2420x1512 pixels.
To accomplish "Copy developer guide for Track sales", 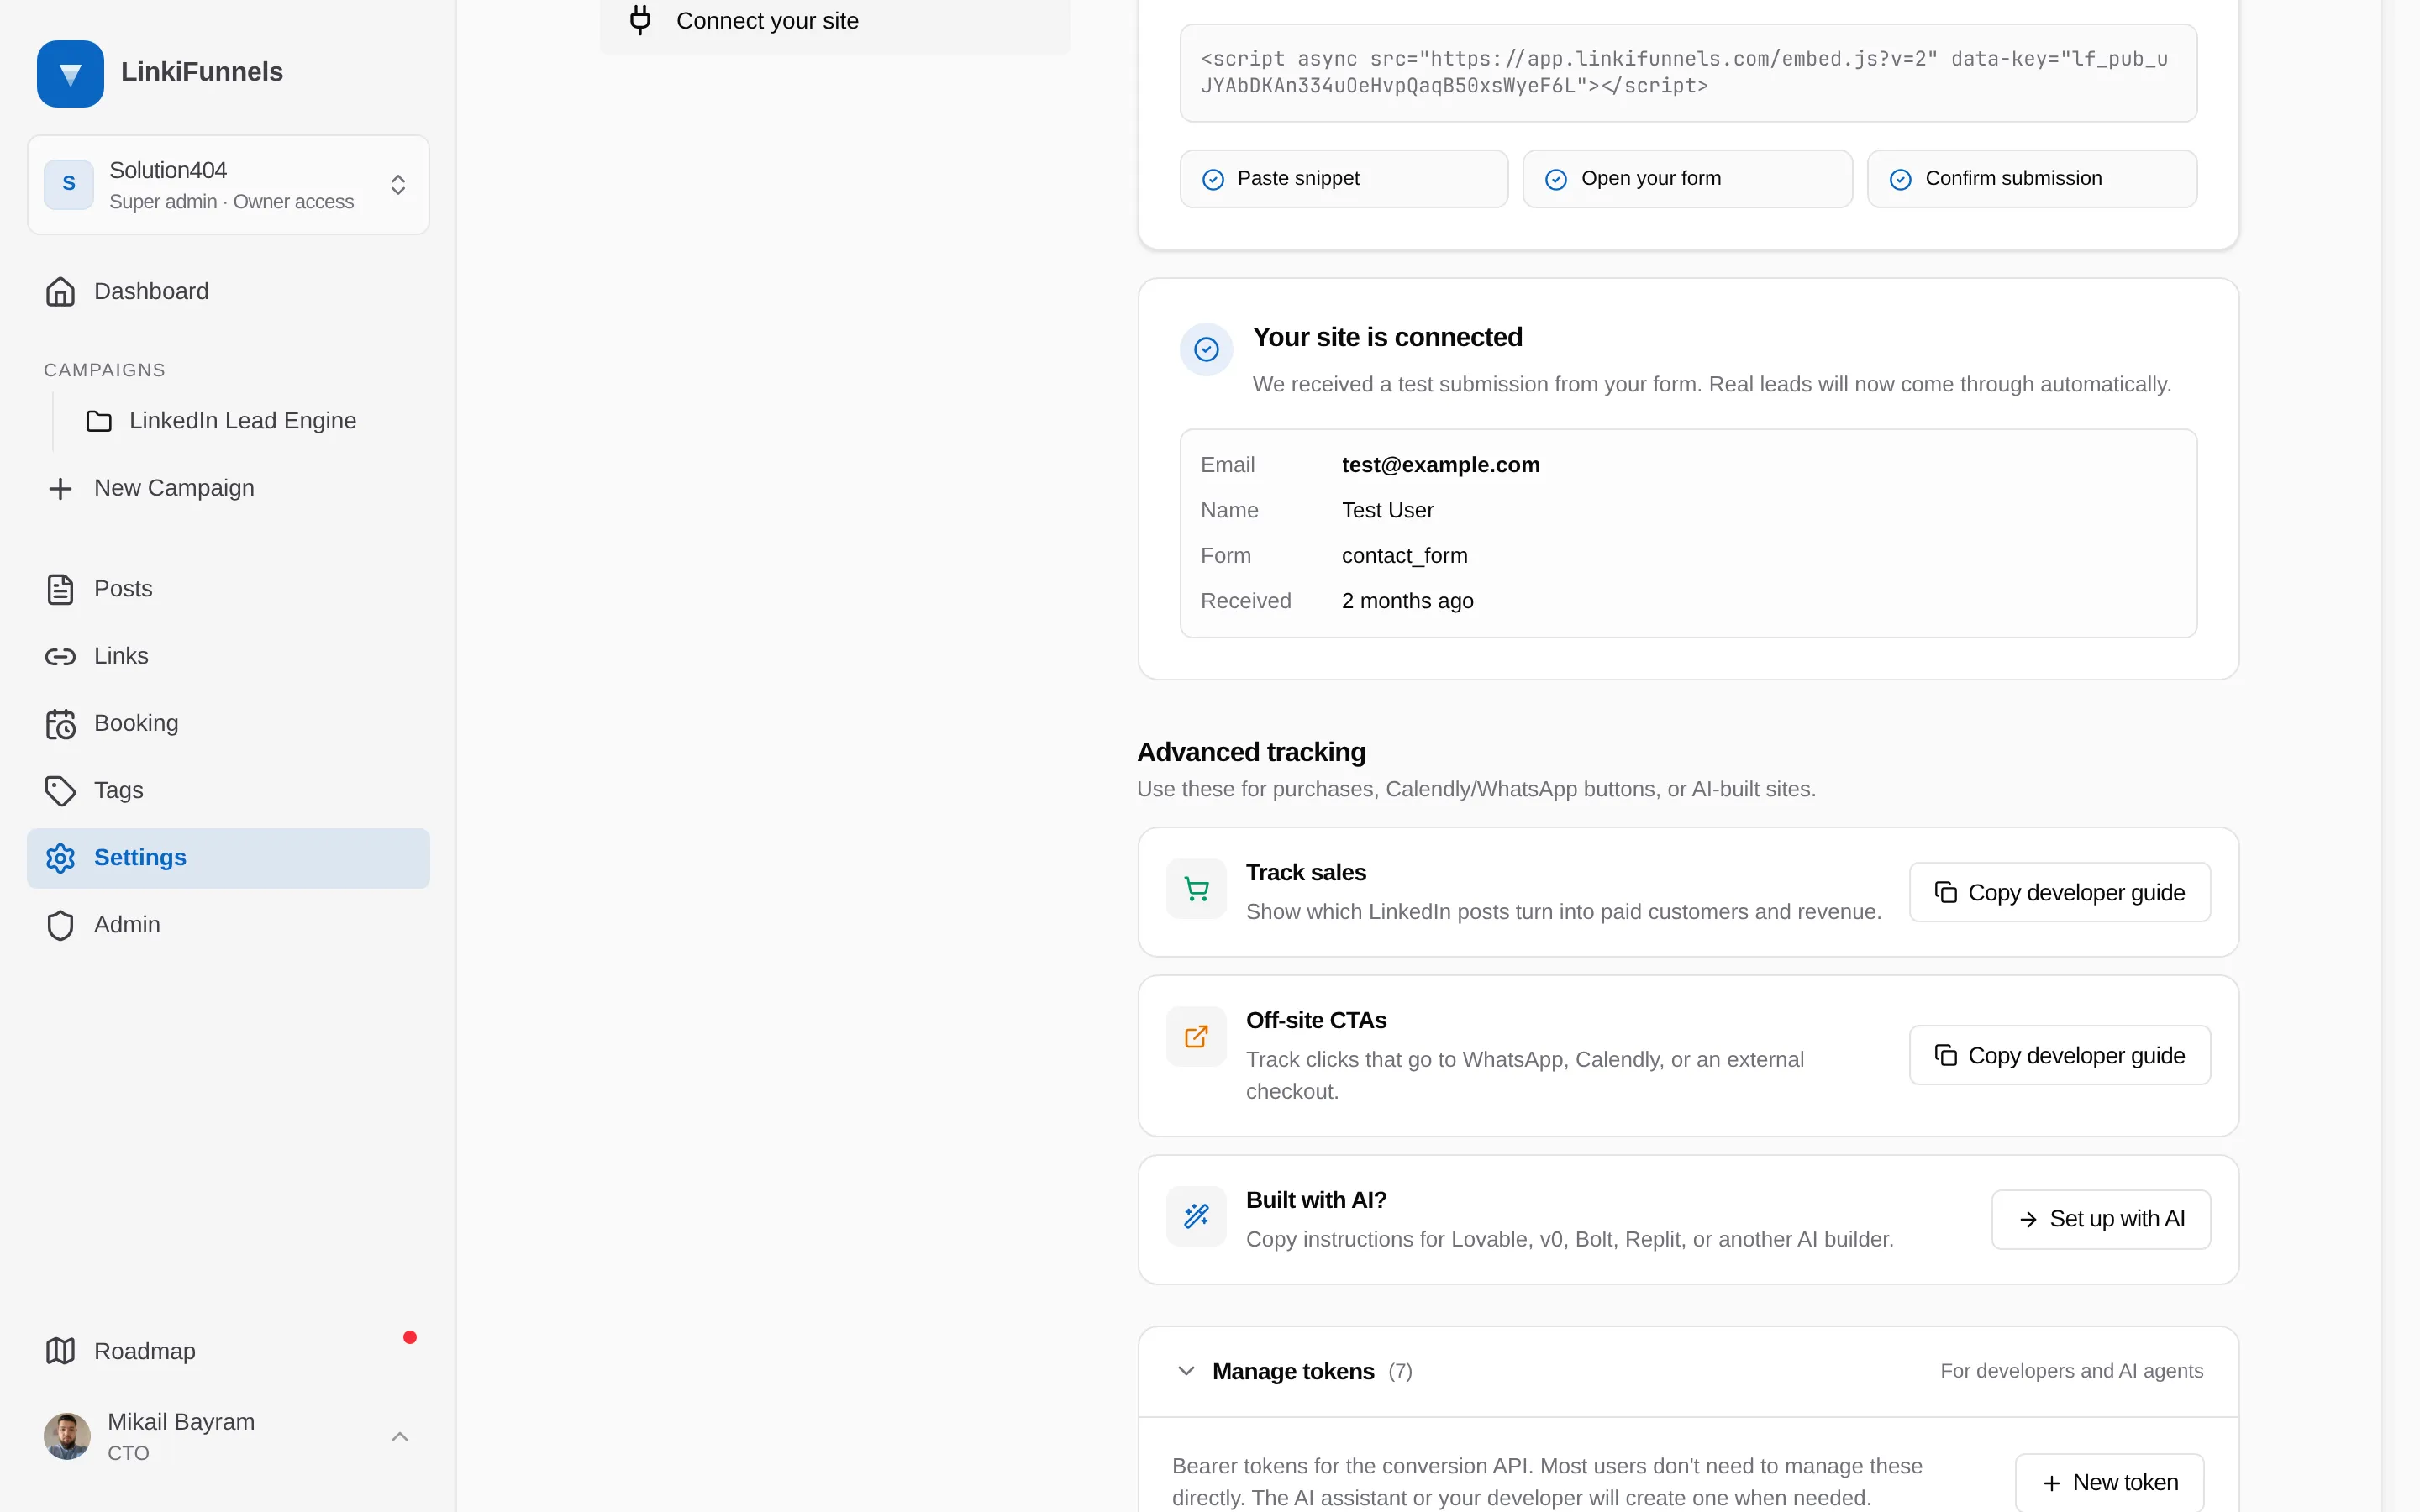I will click(x=2059, y=892).
